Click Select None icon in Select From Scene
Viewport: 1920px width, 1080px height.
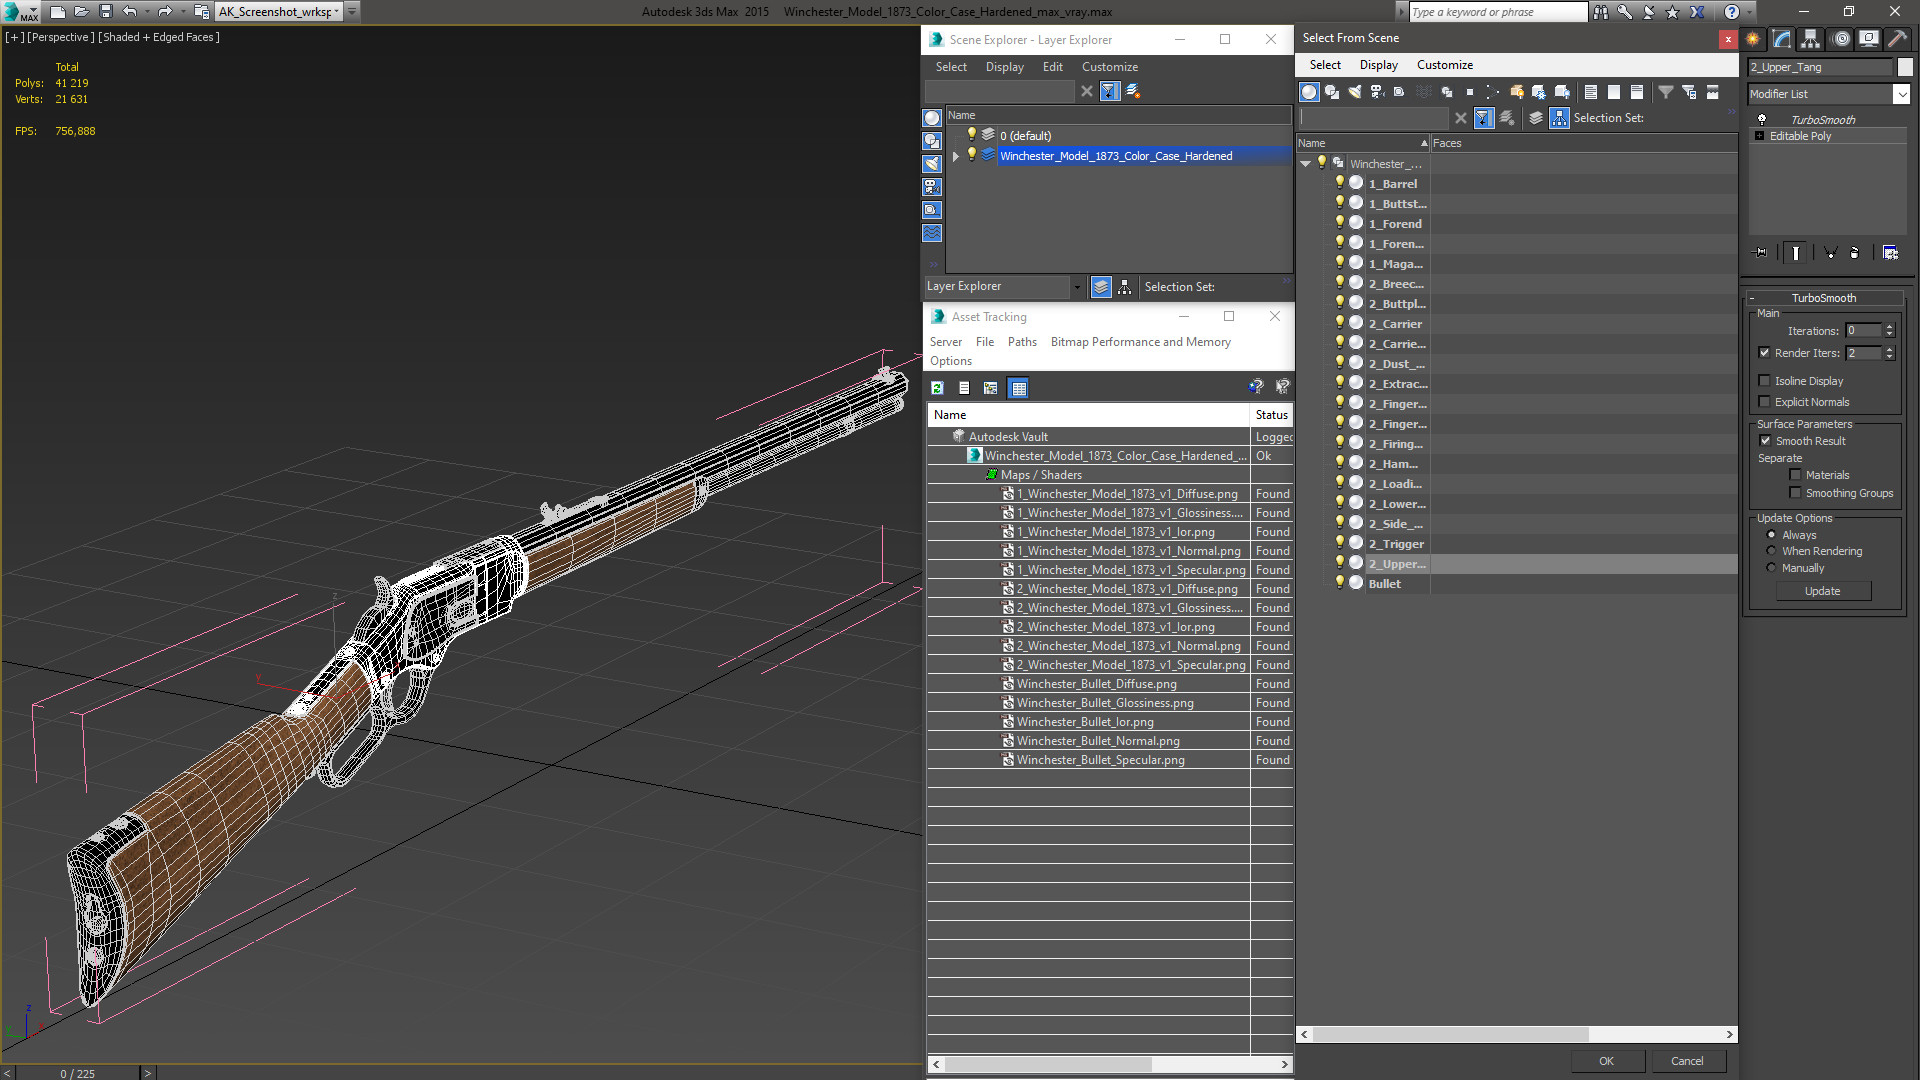[1614, 92]
